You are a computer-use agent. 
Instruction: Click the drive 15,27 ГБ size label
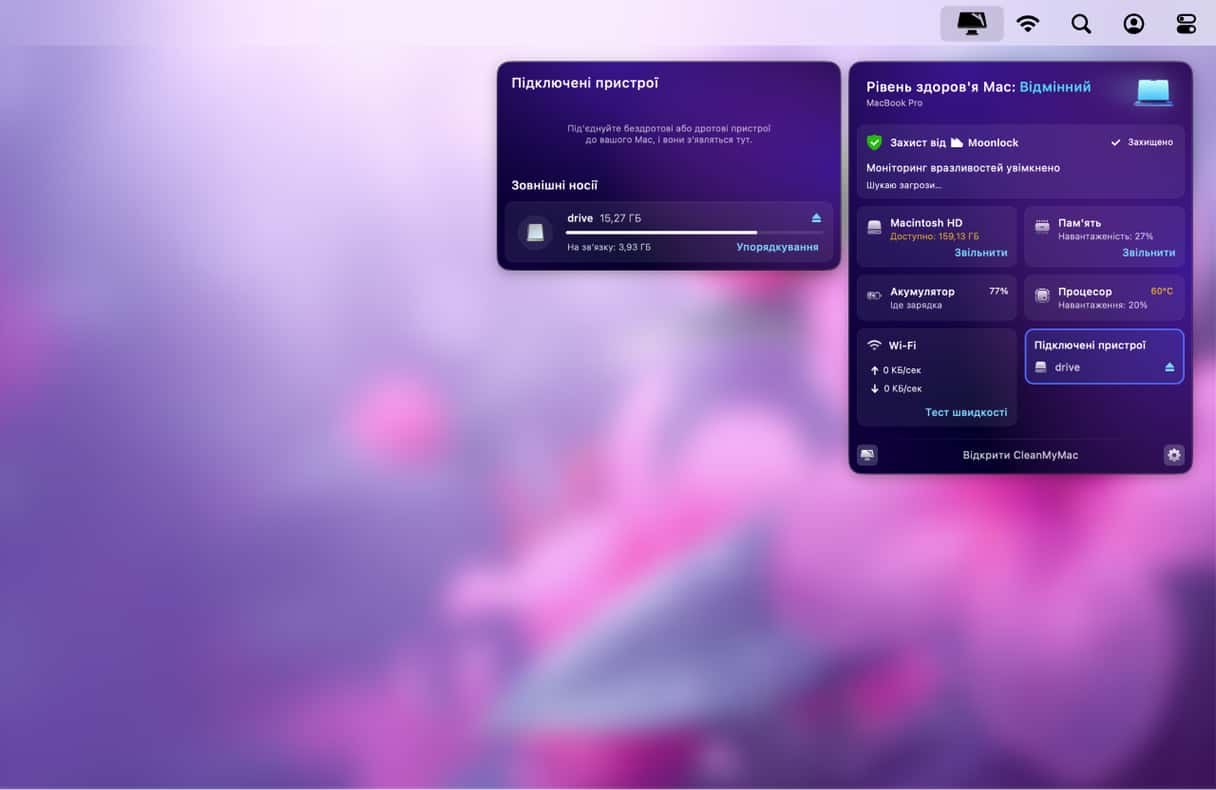(x=620, y=218)
